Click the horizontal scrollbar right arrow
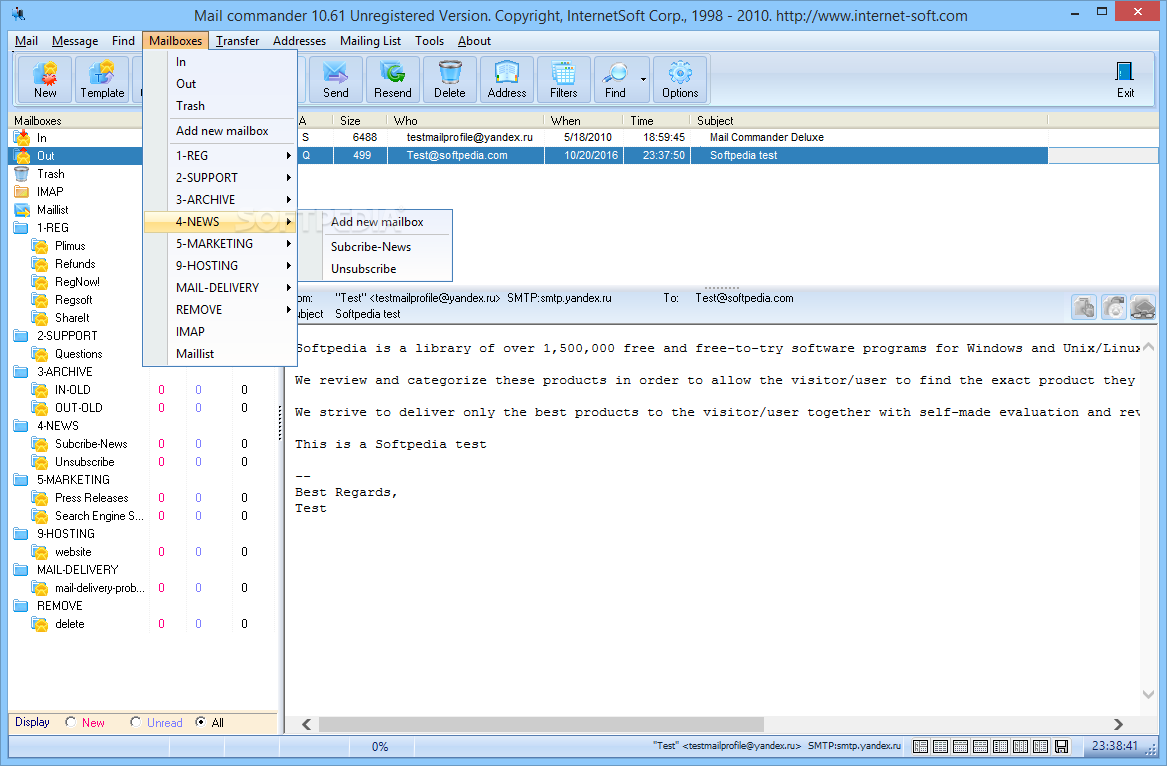 (x=1117, y=724)
